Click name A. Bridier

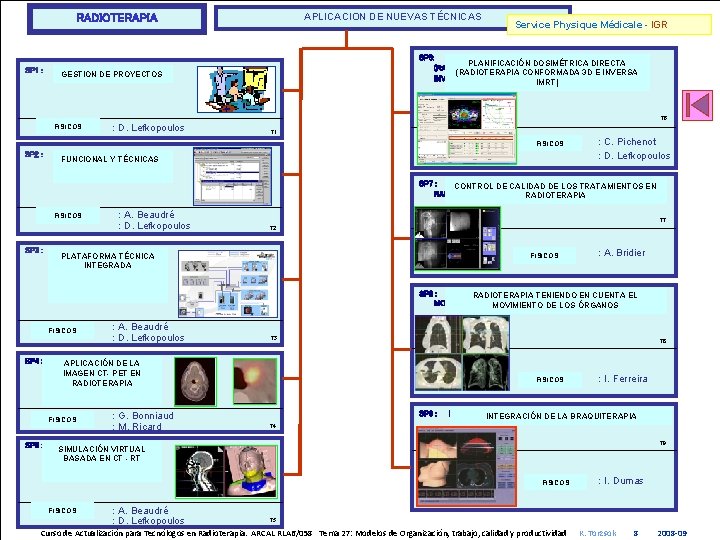(624, 253)
